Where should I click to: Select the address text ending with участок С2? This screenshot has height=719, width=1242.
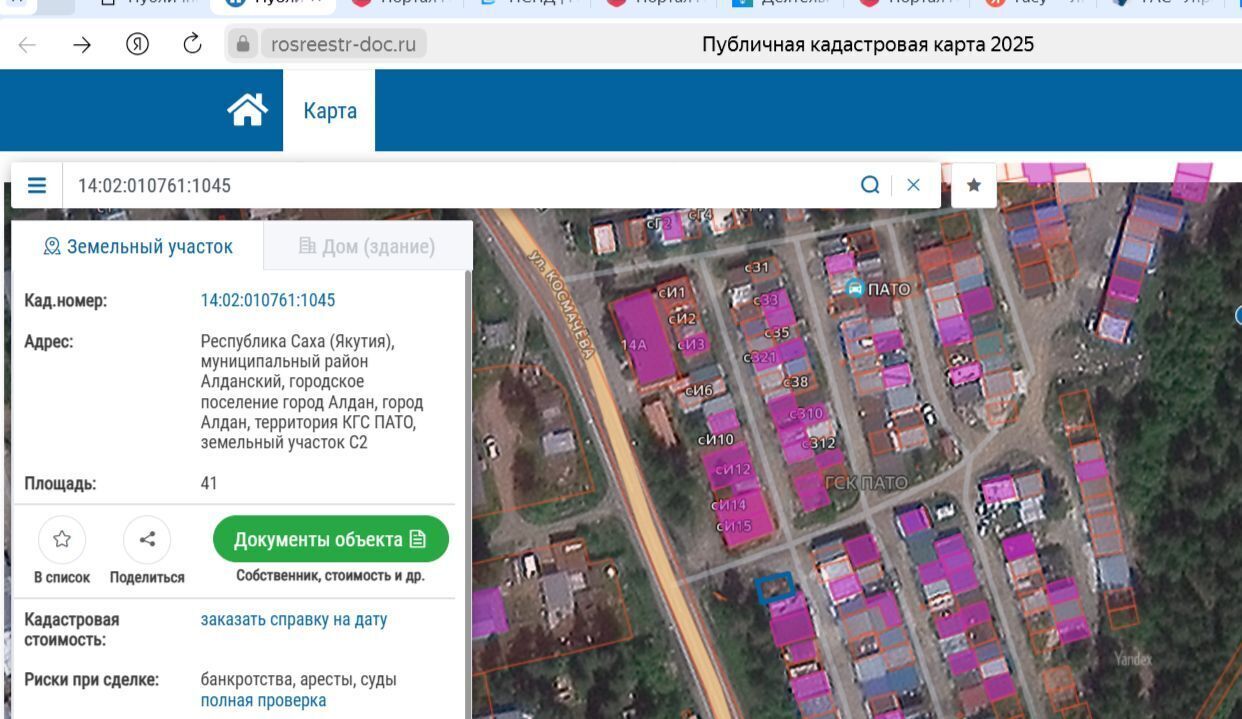(312, 392)
